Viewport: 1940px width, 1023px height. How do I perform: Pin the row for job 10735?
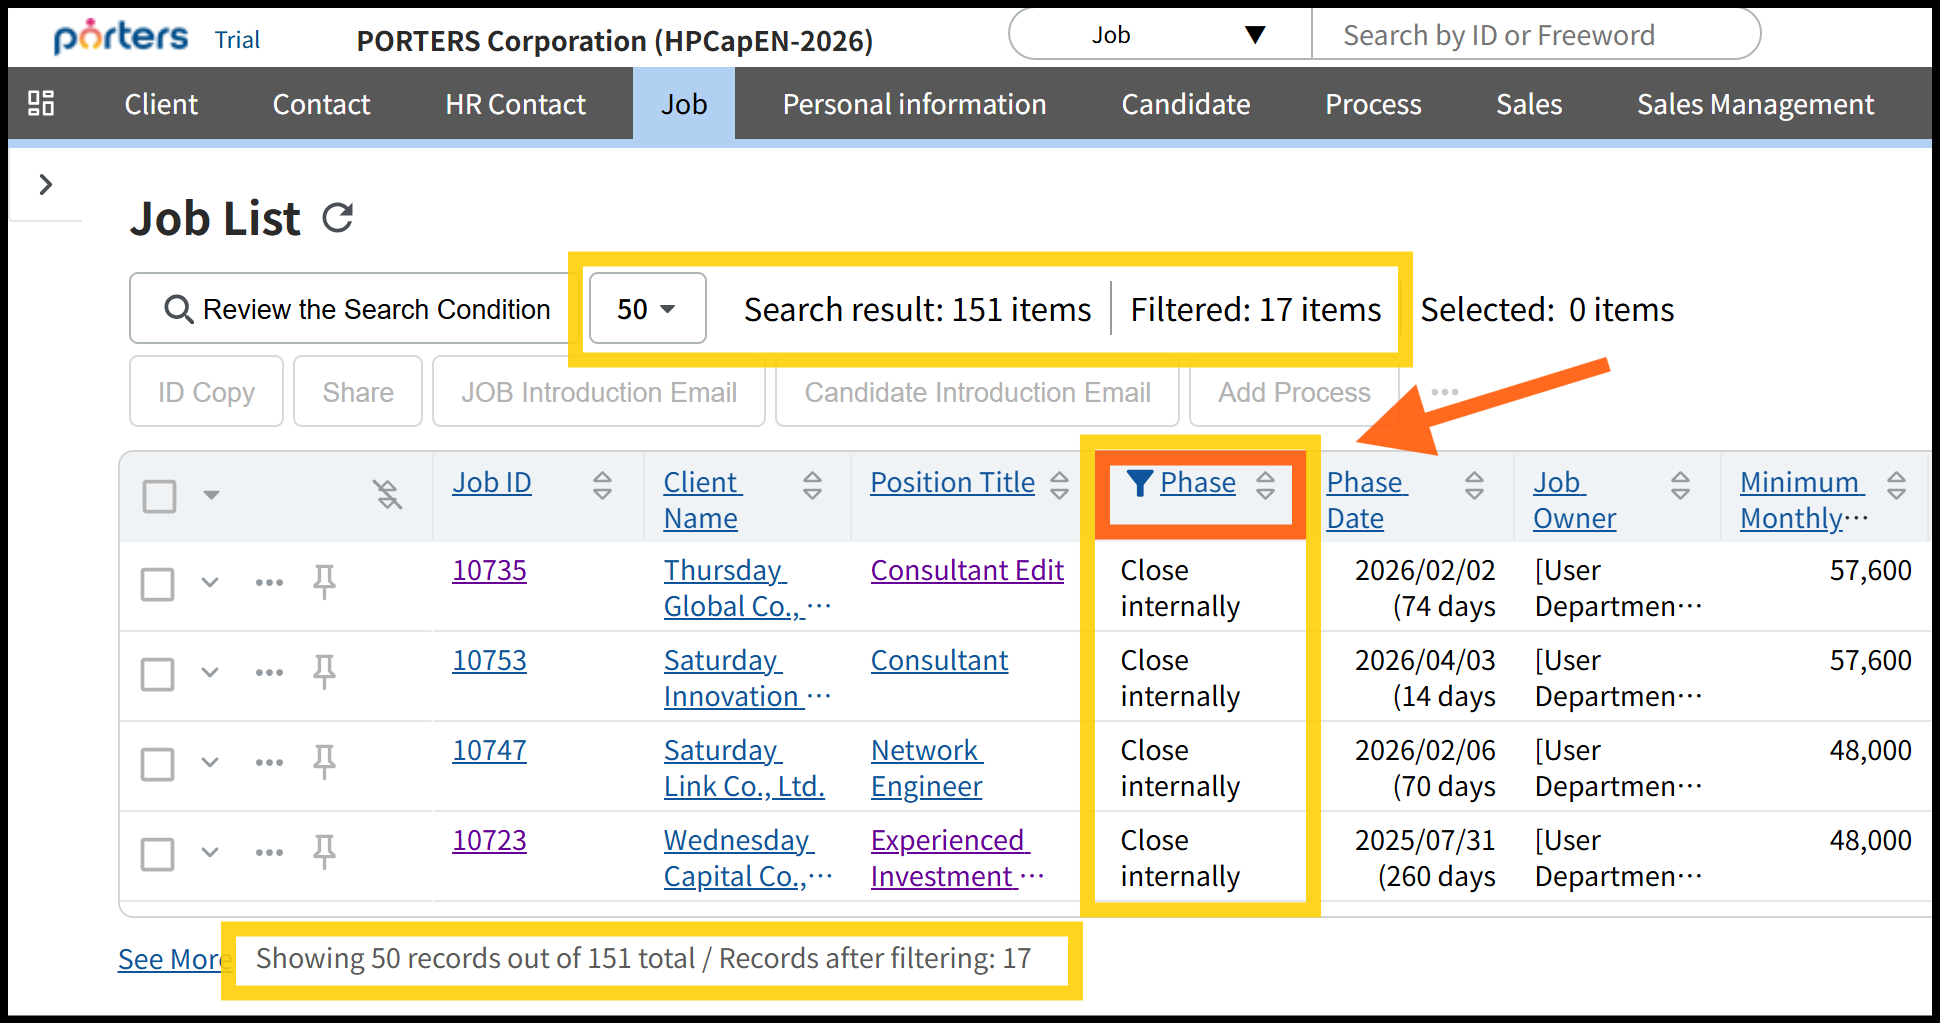click(x=324, y=581)
